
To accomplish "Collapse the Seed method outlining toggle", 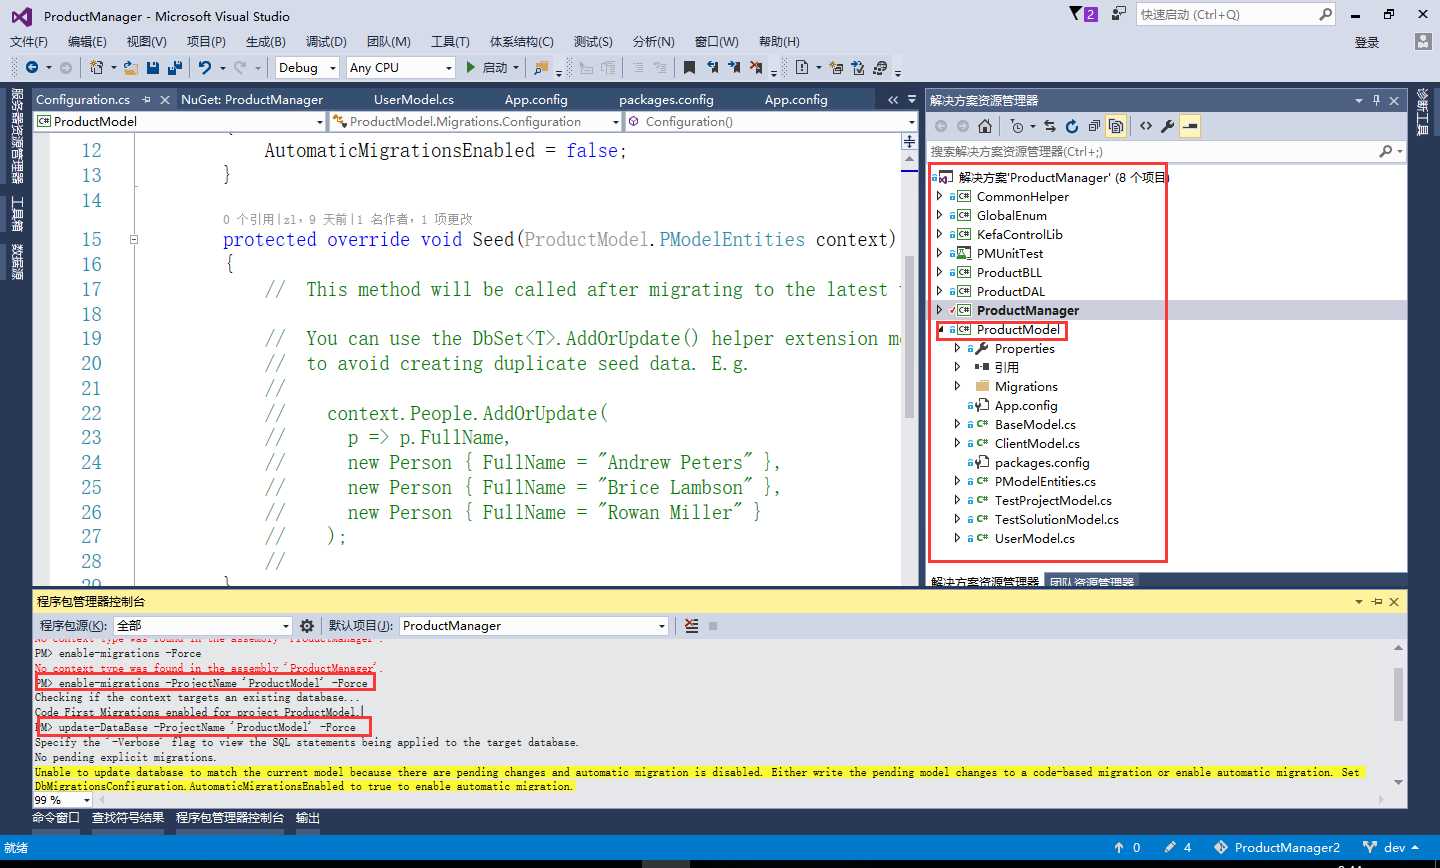I will pos(133,239).
